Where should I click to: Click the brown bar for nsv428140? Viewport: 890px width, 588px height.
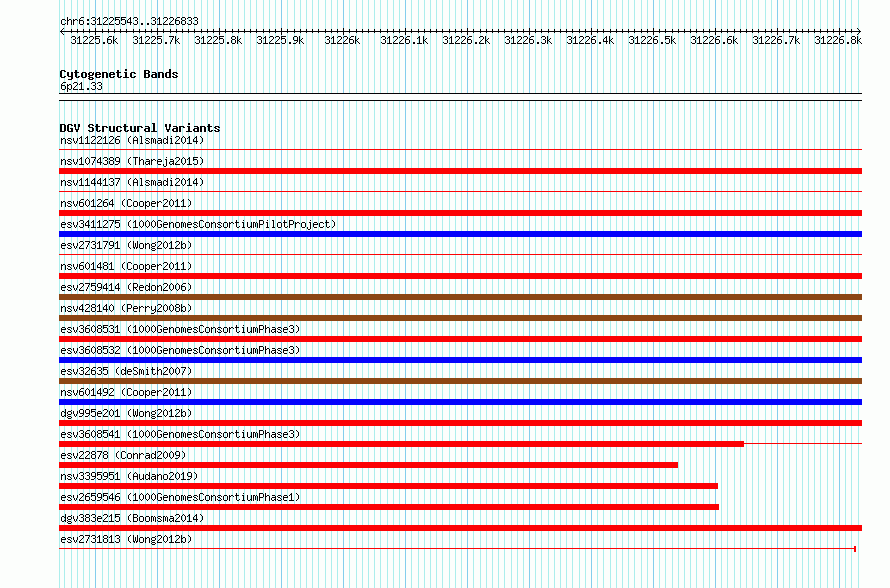460,318
